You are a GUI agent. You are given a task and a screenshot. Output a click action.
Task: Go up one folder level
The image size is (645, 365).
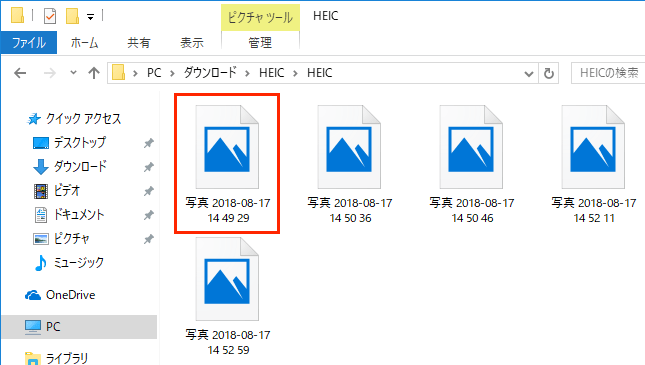click(x=94, y=73)
